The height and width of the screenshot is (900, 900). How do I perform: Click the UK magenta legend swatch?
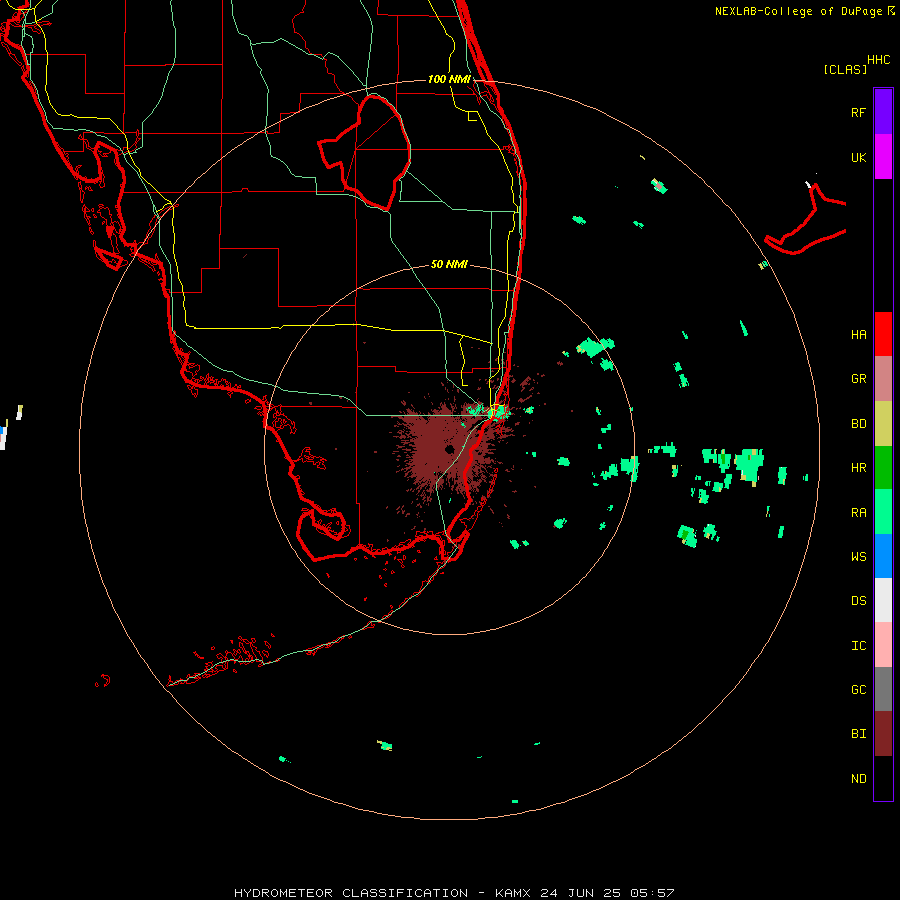(883, 156)
